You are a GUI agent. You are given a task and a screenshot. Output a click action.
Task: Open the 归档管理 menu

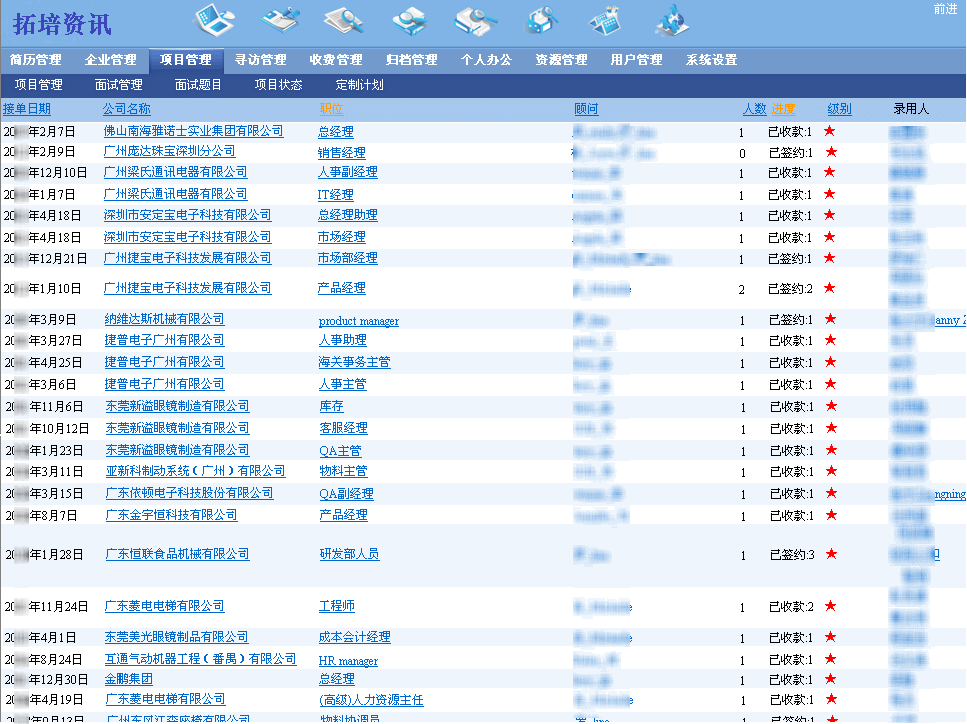411,60
